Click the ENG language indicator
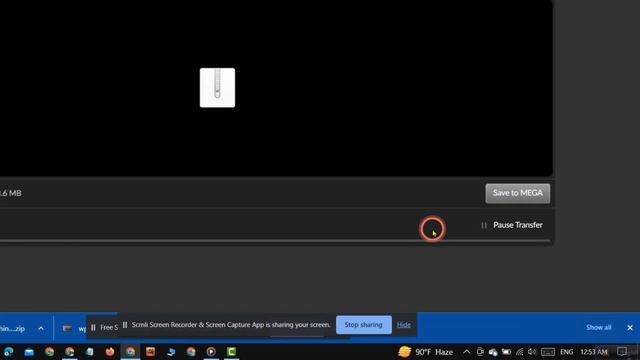640x360 pixels. (x=567, y=351)
